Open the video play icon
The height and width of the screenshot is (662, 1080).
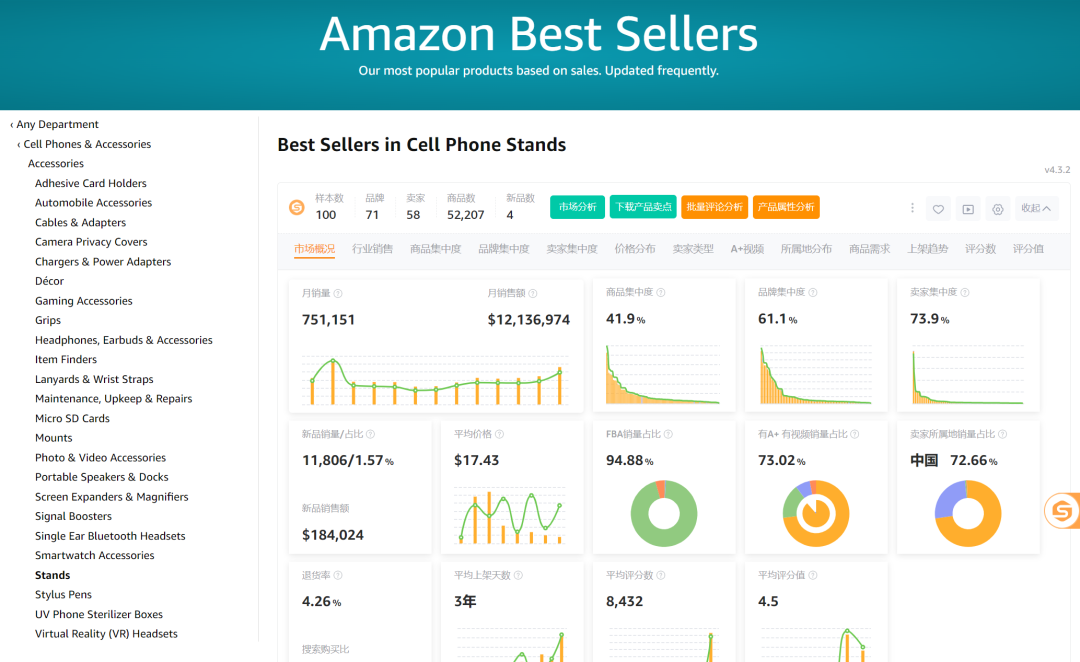pos(968,209)
